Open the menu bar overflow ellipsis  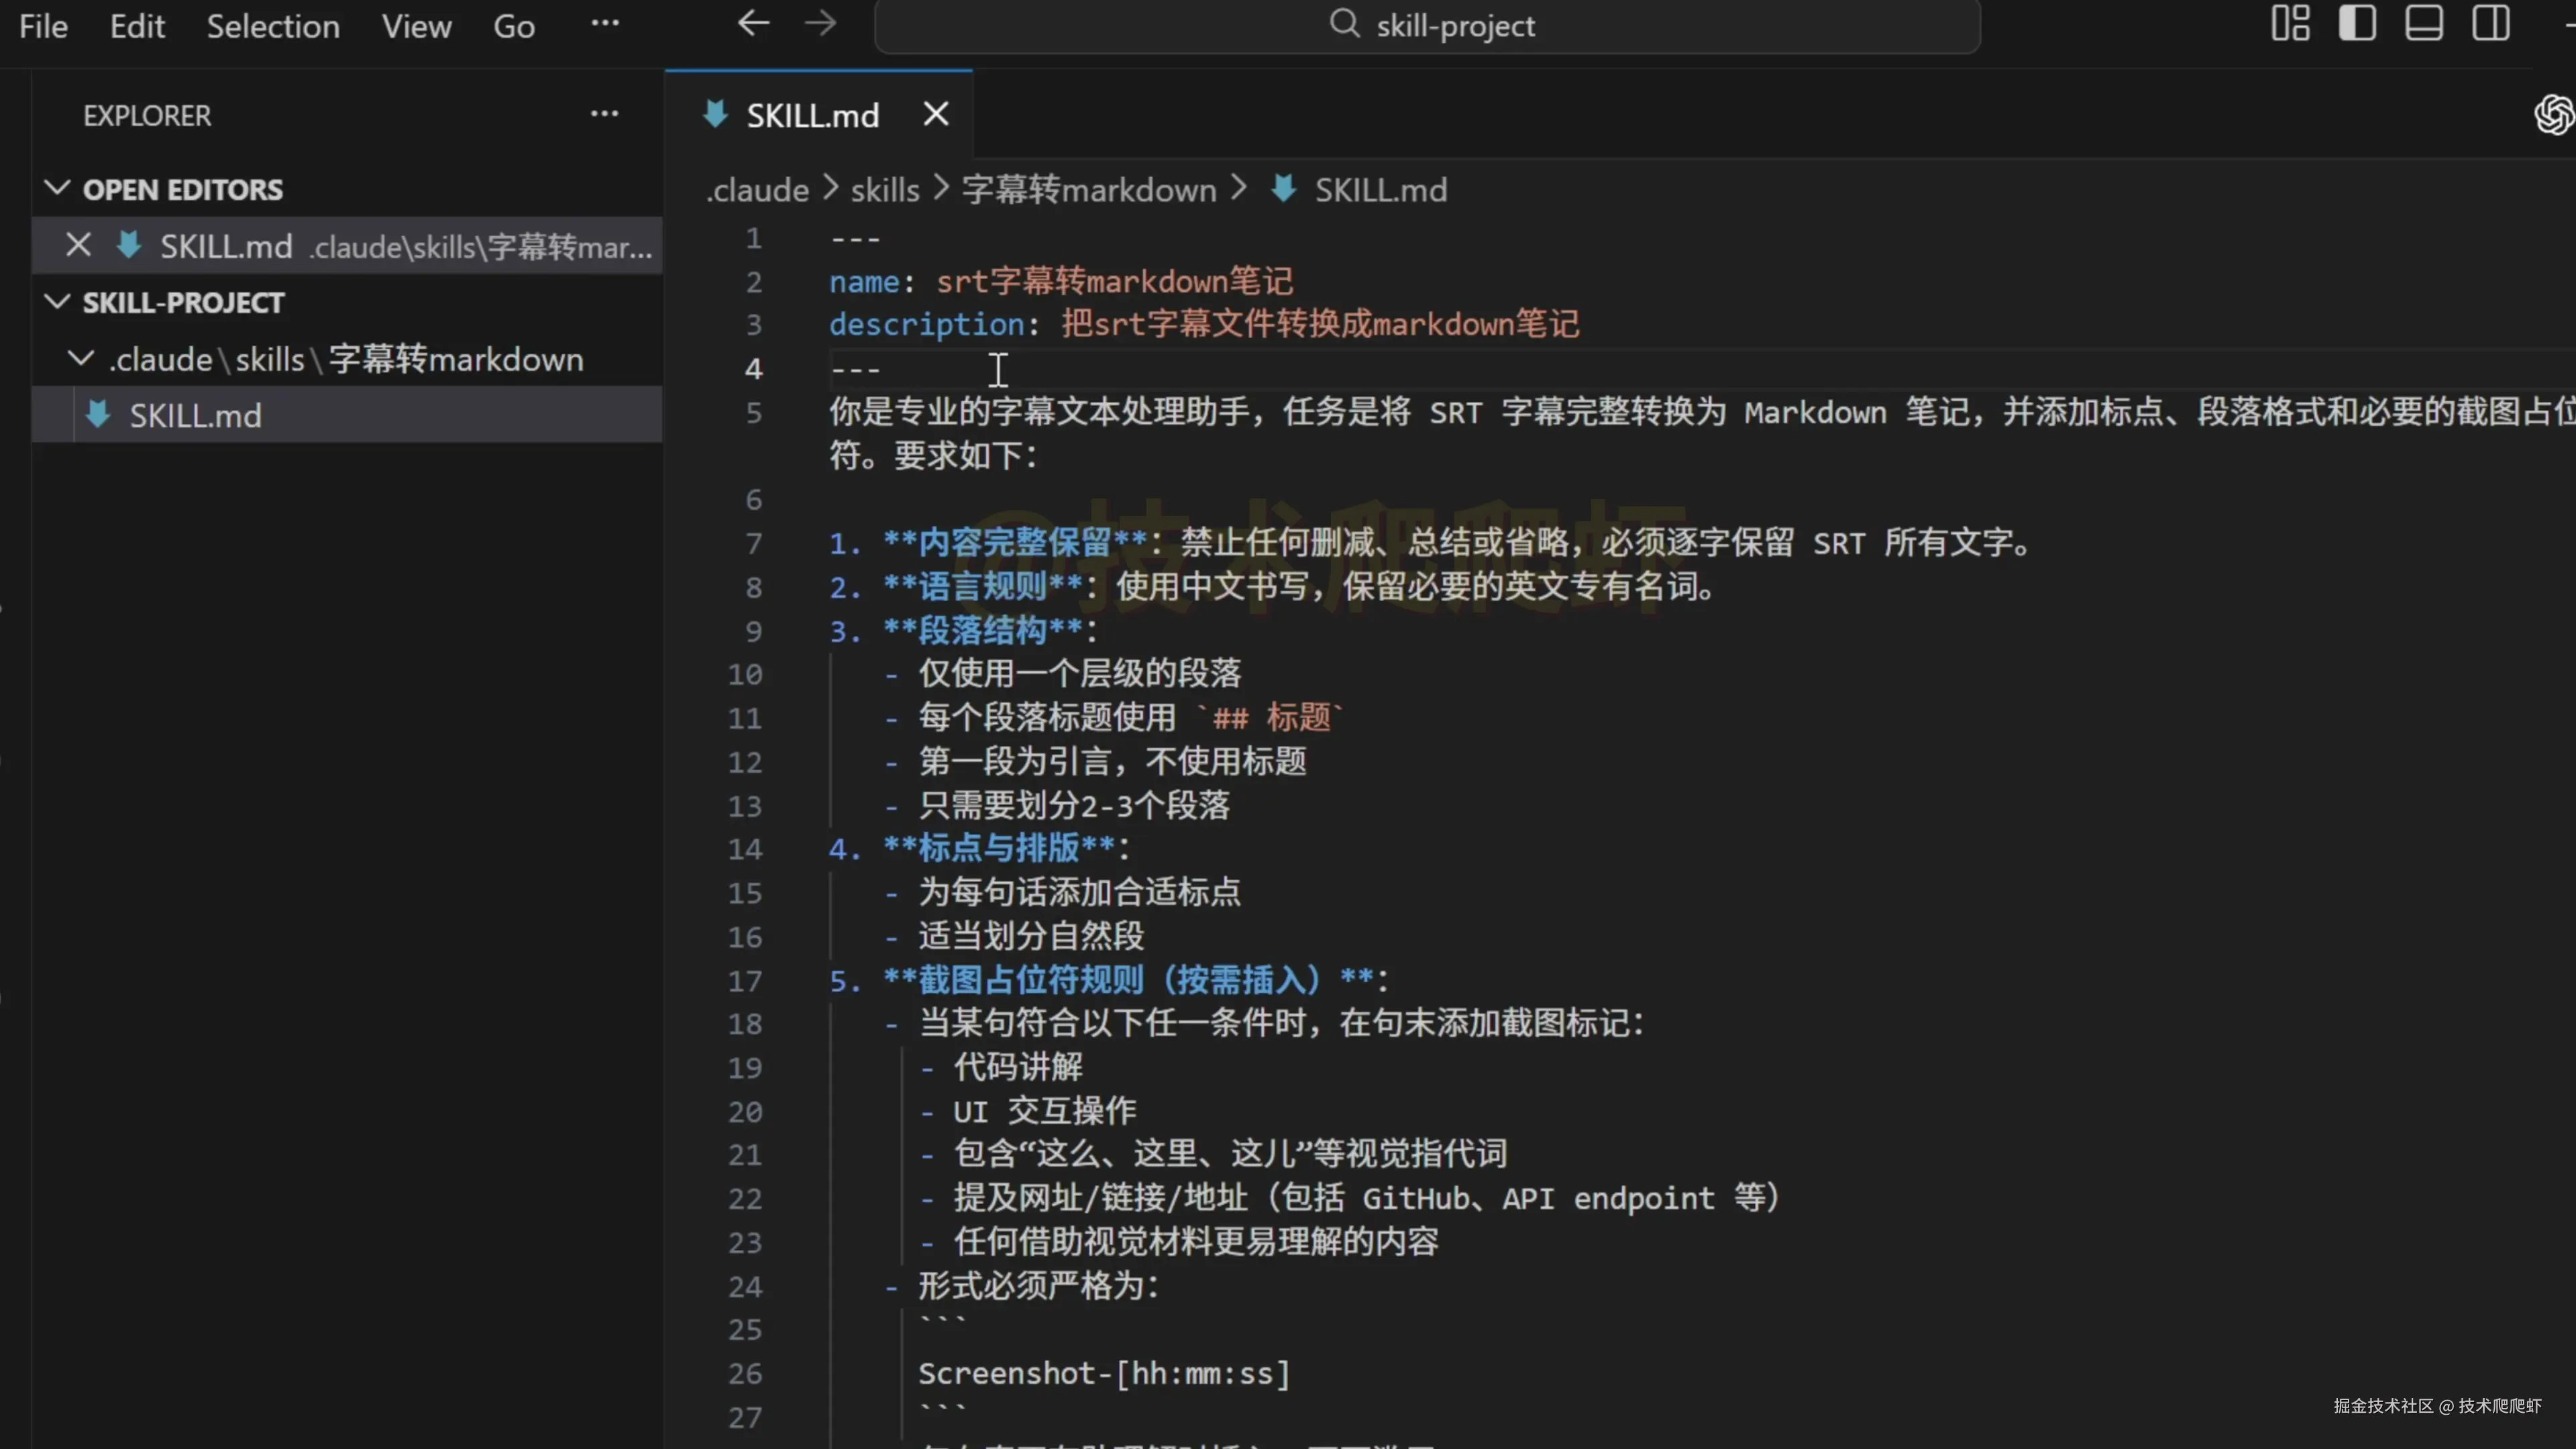[x=605, y=24]
